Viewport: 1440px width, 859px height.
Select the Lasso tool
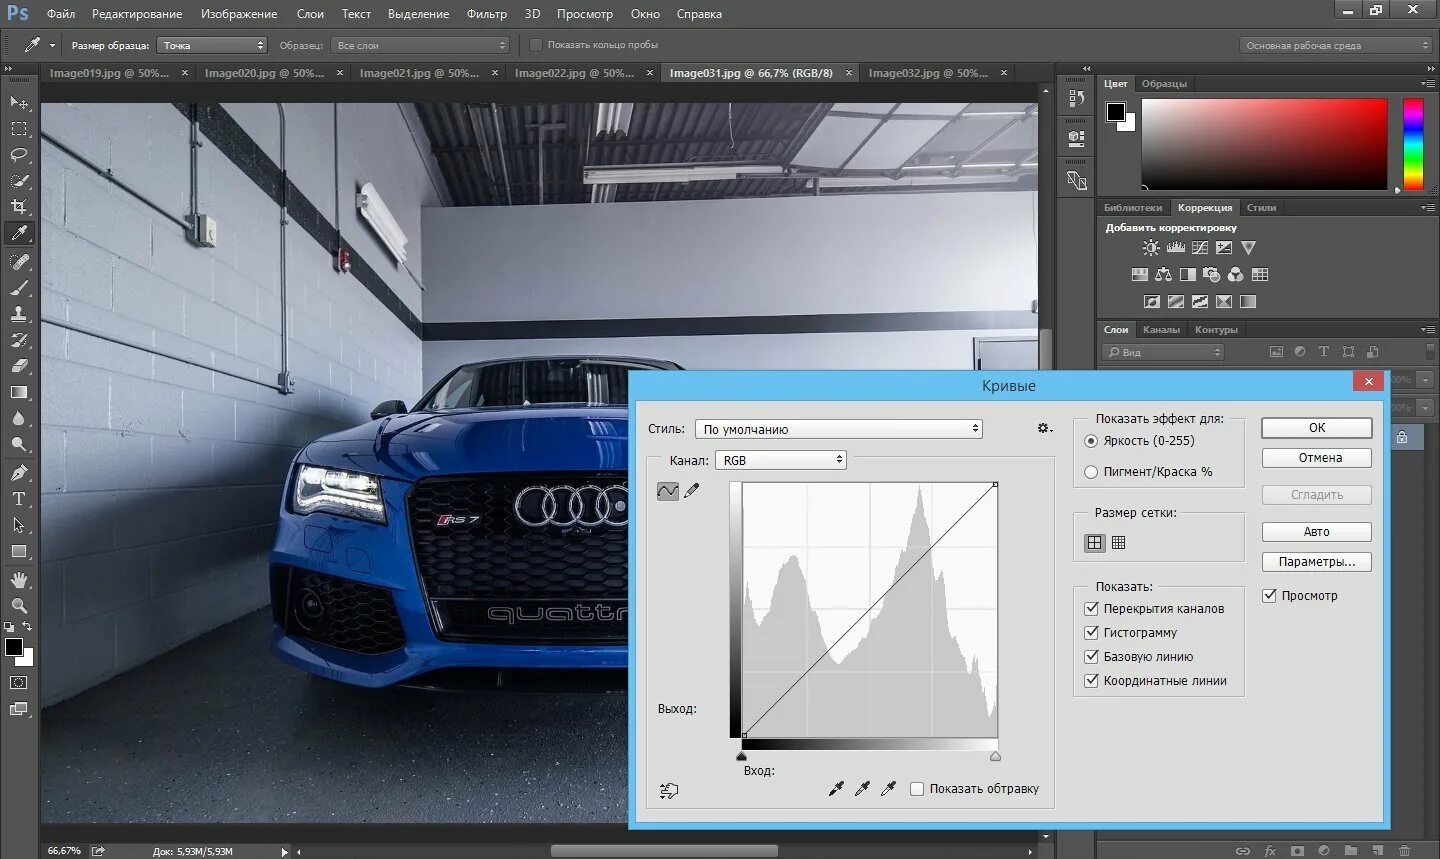(x=19, y=155)
